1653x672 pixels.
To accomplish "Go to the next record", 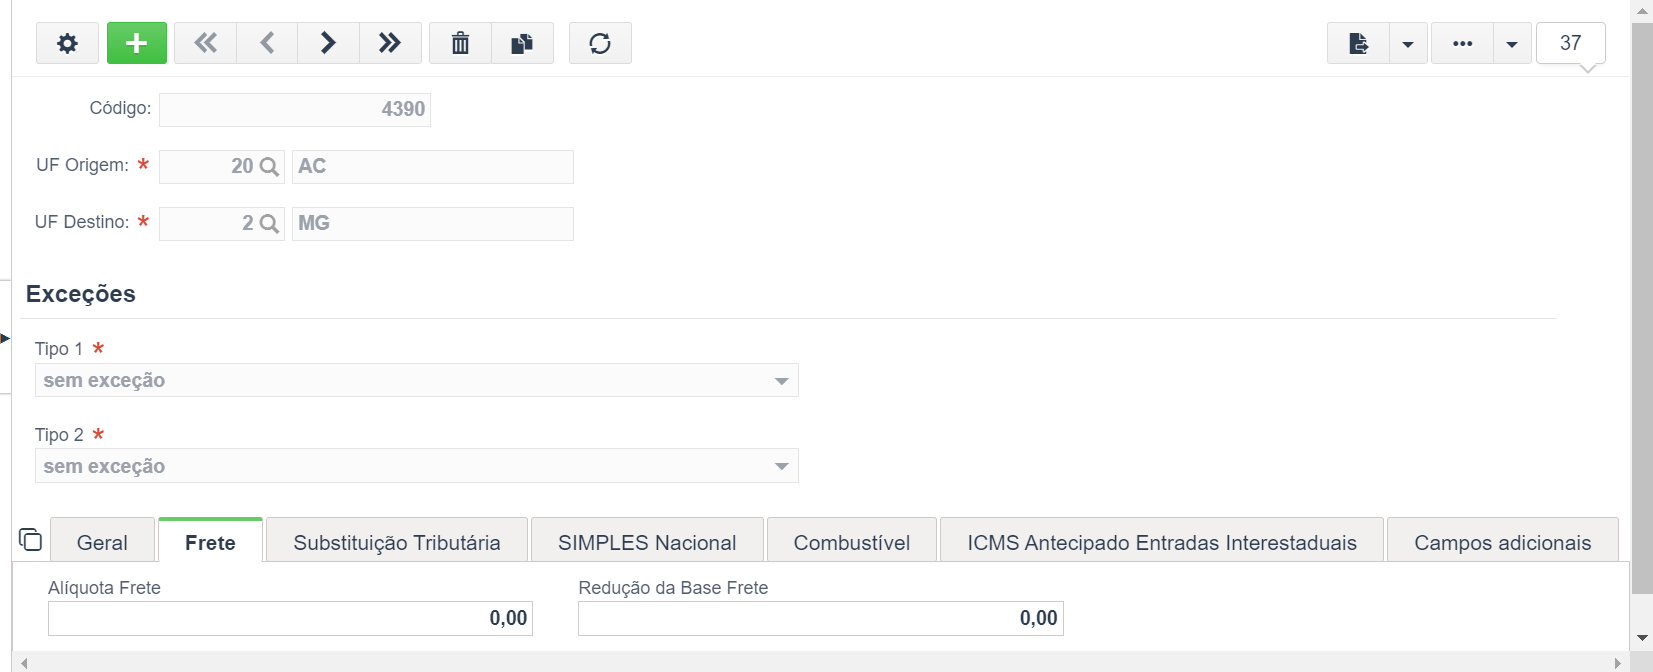I will pyautogui.click(x=328, y=43).
